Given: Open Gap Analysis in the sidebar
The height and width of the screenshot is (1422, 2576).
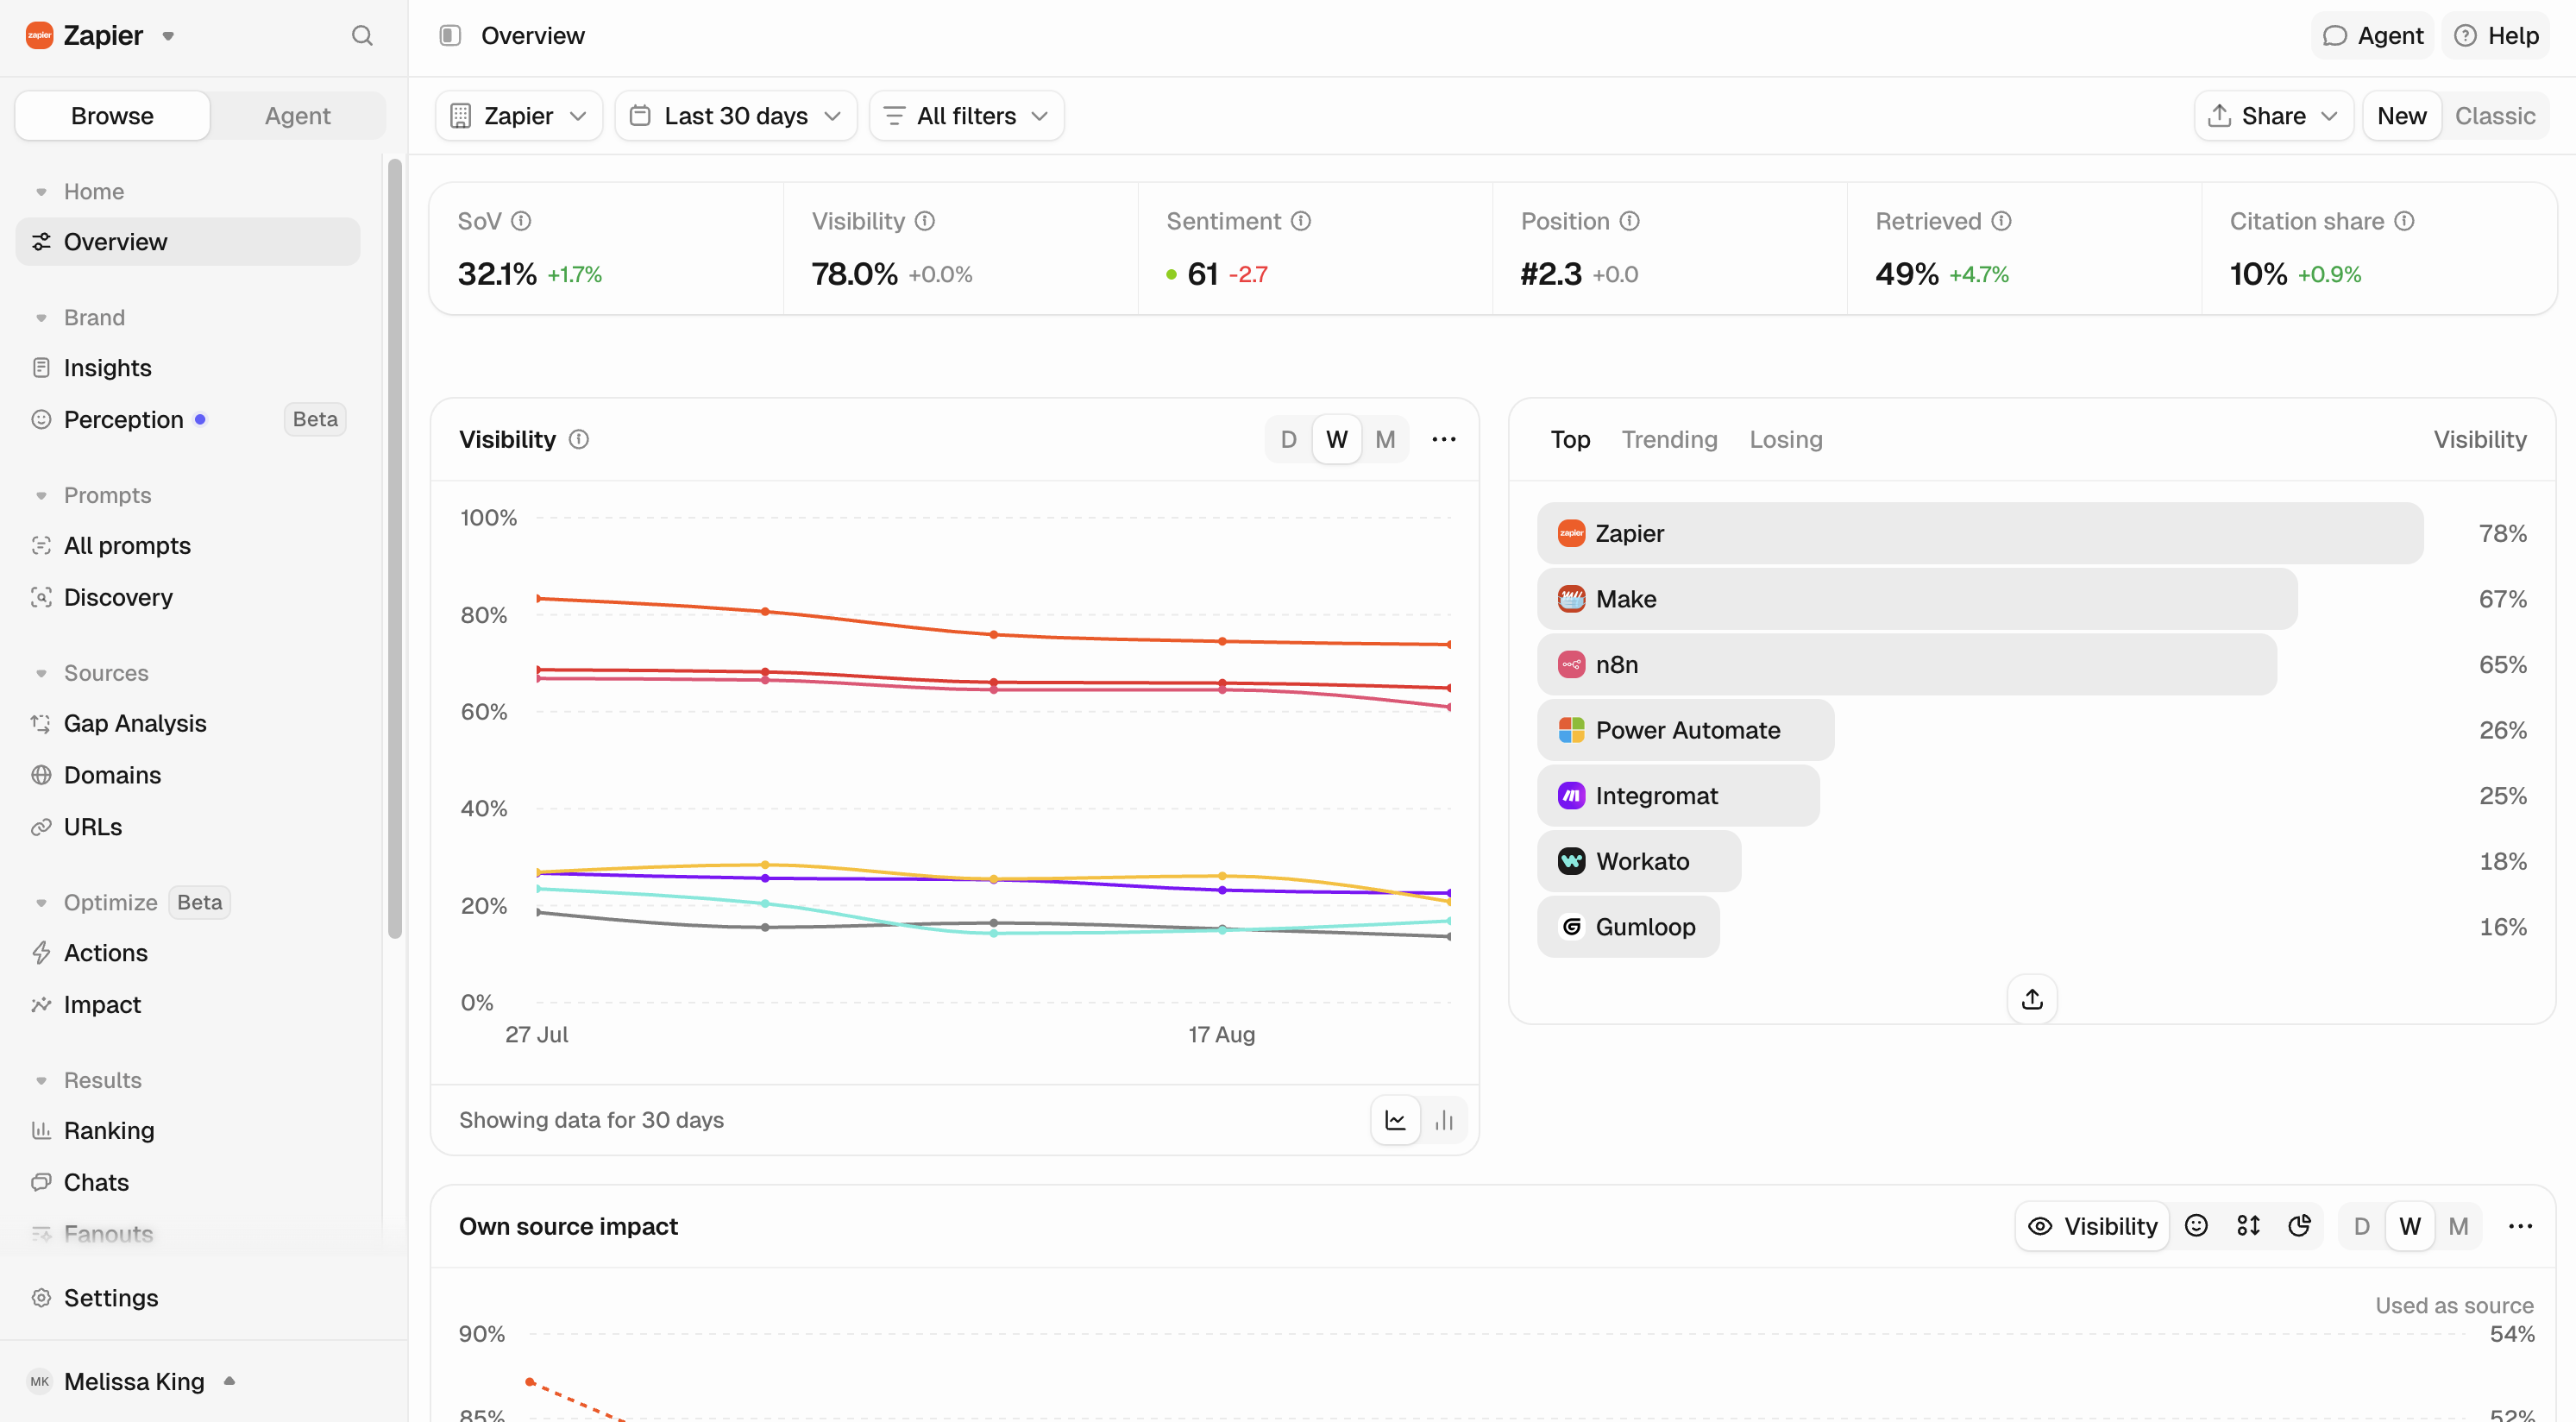Looking at the screenshot, I should pyautogui.click(x=188, y=724).
